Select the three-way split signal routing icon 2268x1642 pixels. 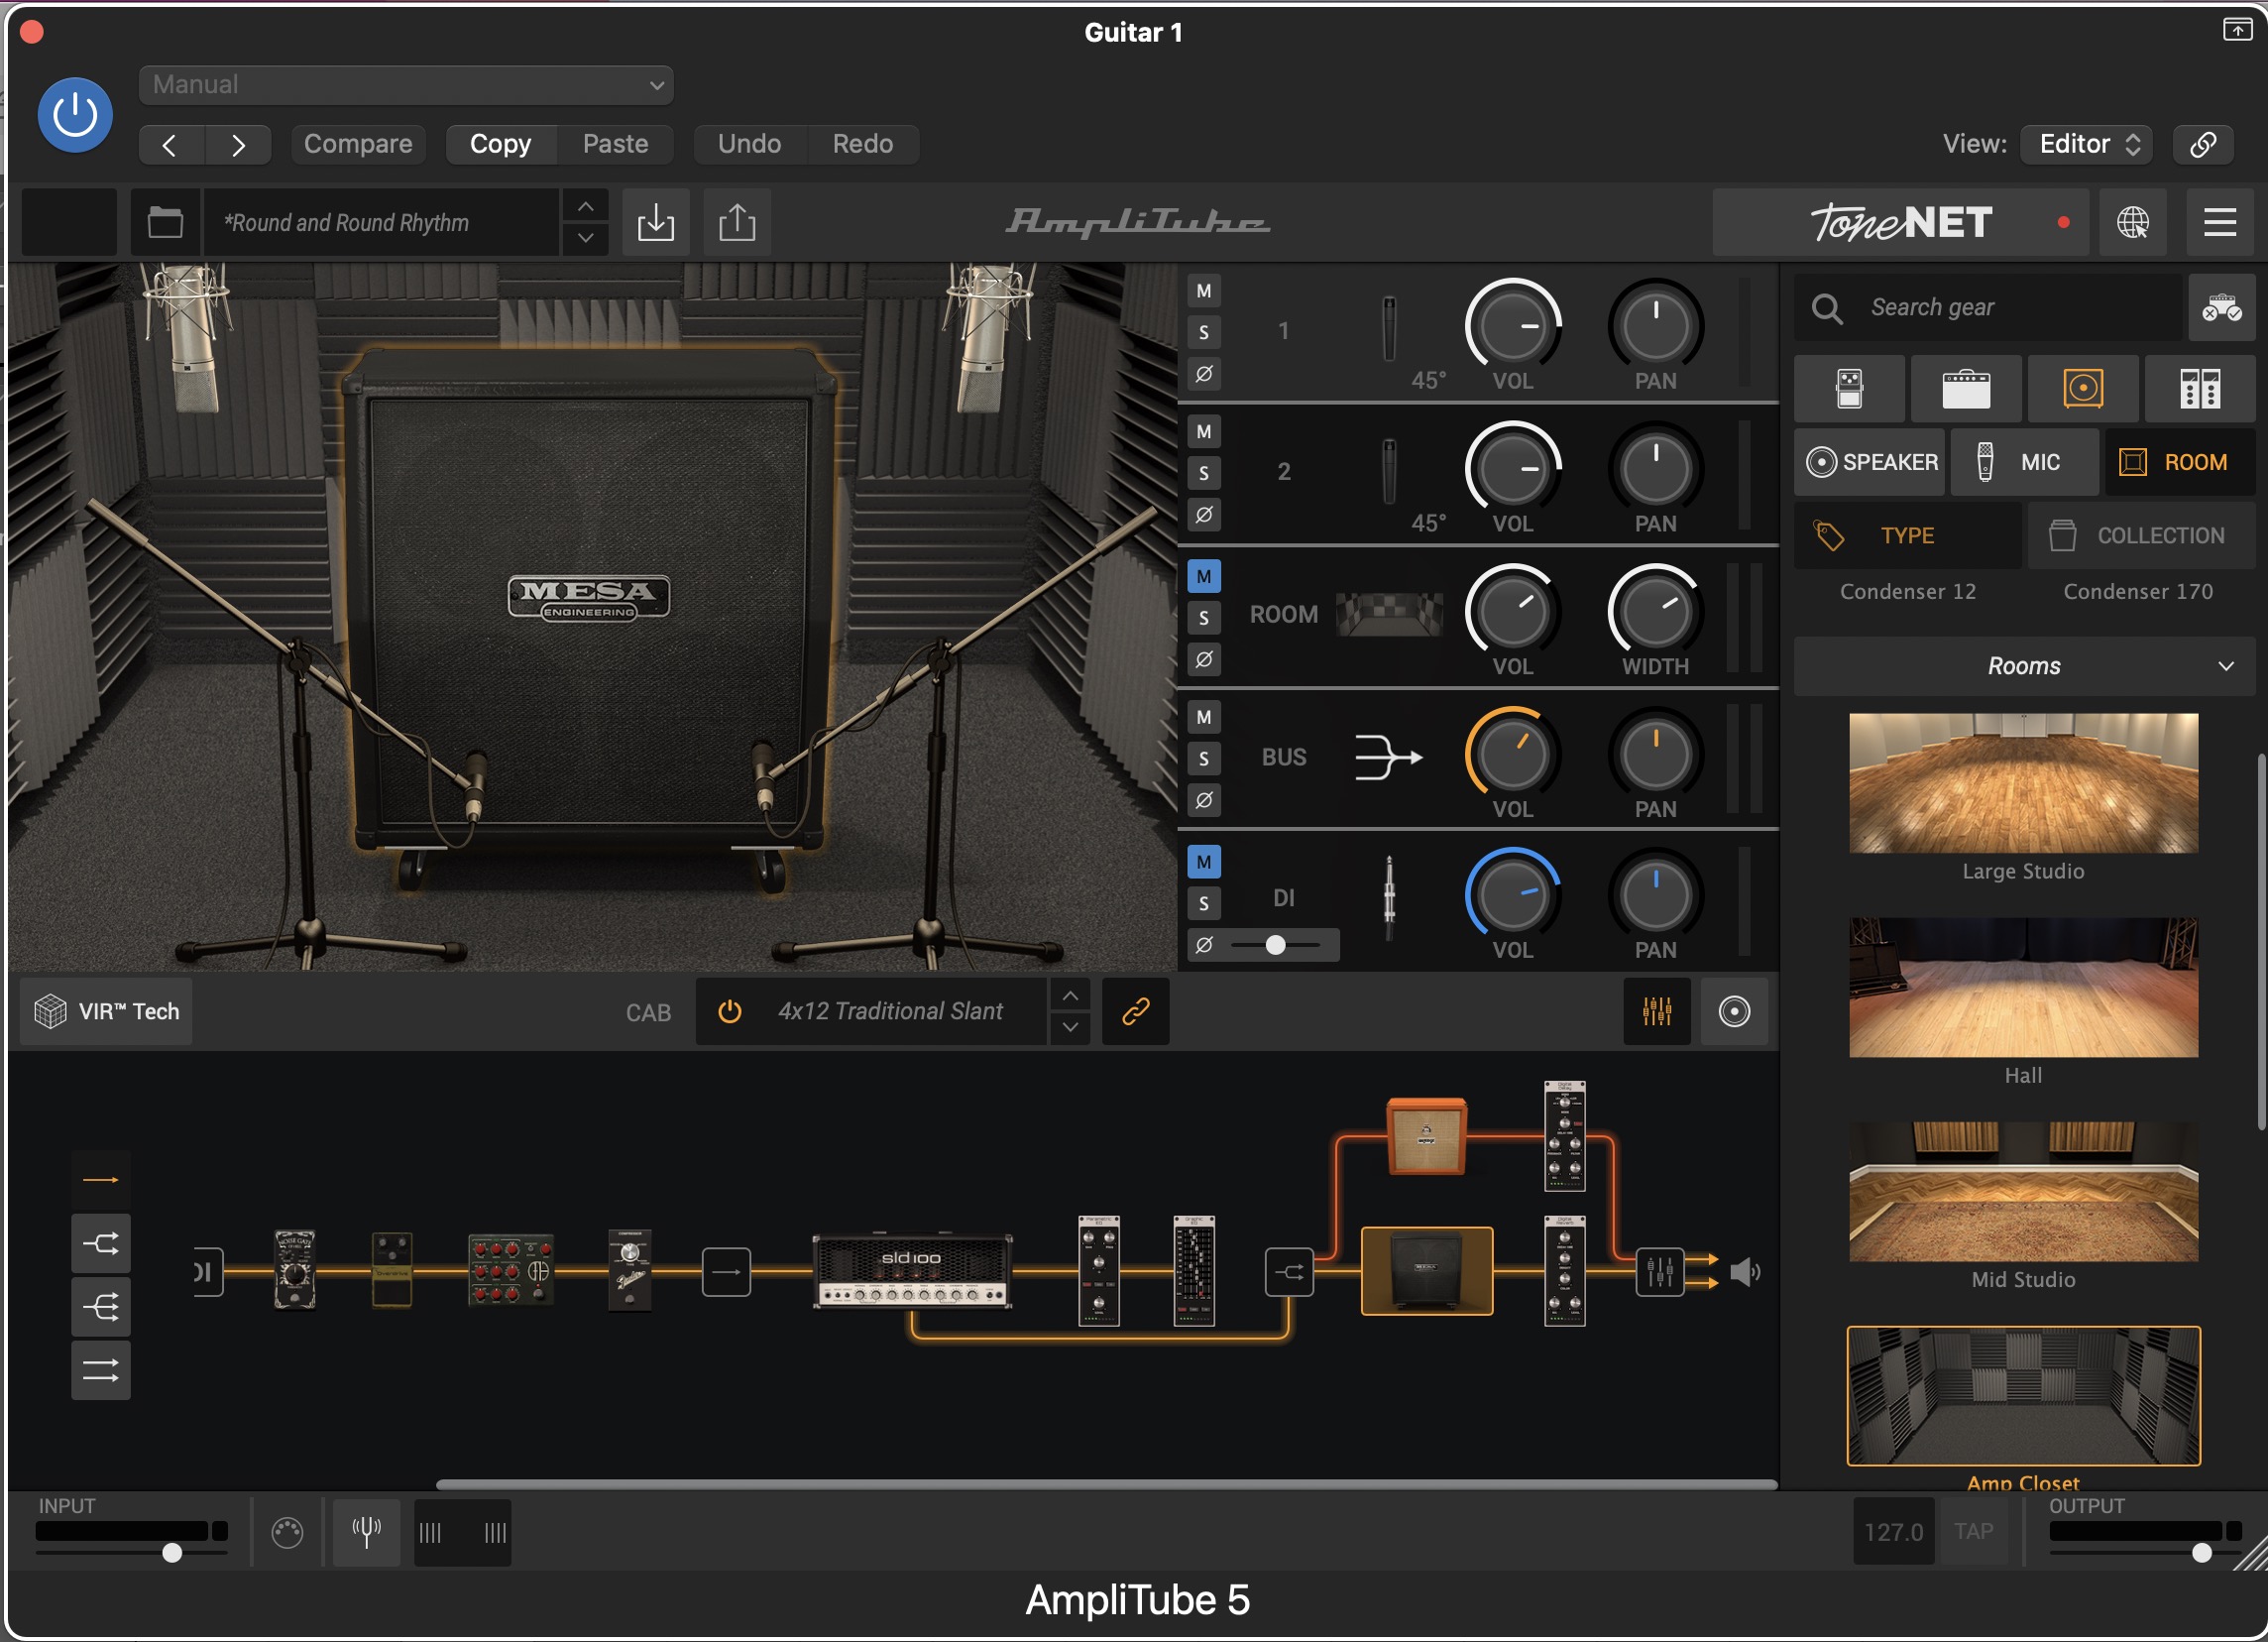pyautogui.click(x=100, y=1308)
